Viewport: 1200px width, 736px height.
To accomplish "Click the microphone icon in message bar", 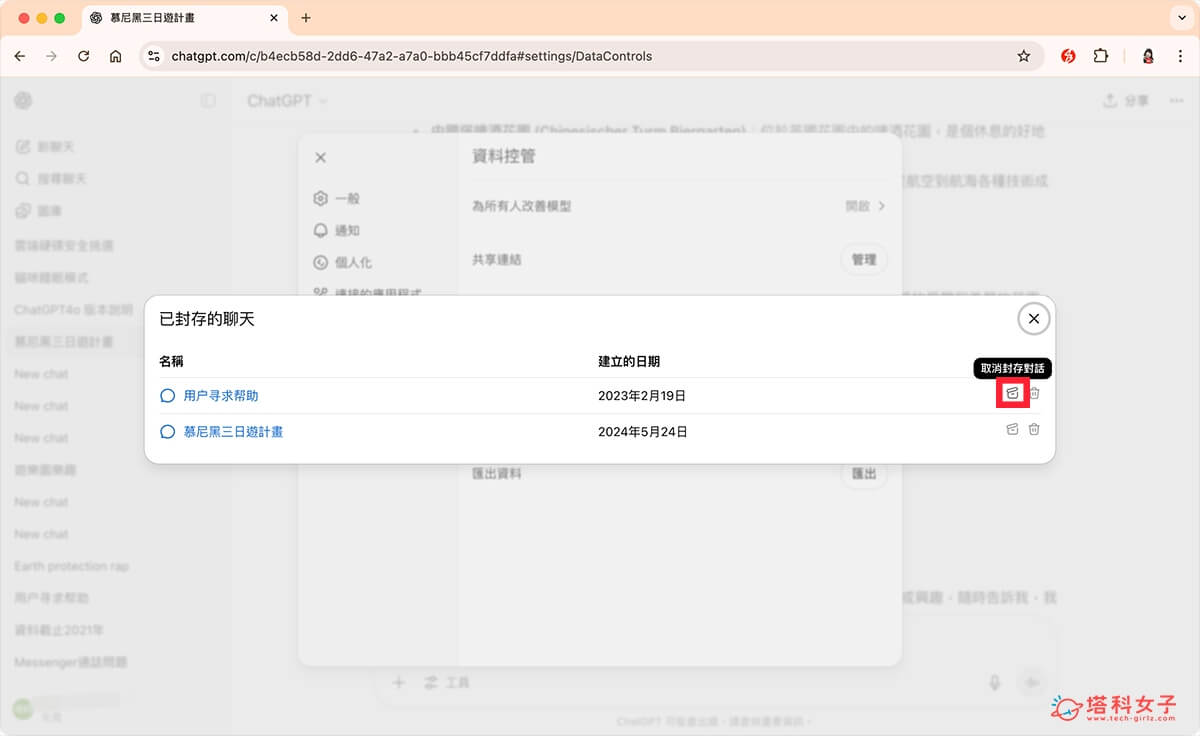I will point(992,683).
